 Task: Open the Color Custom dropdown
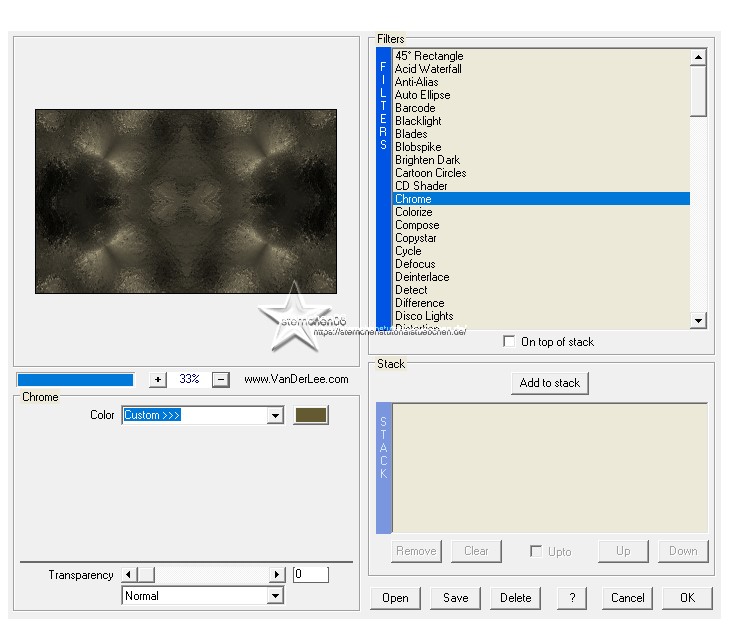point(275,415)
